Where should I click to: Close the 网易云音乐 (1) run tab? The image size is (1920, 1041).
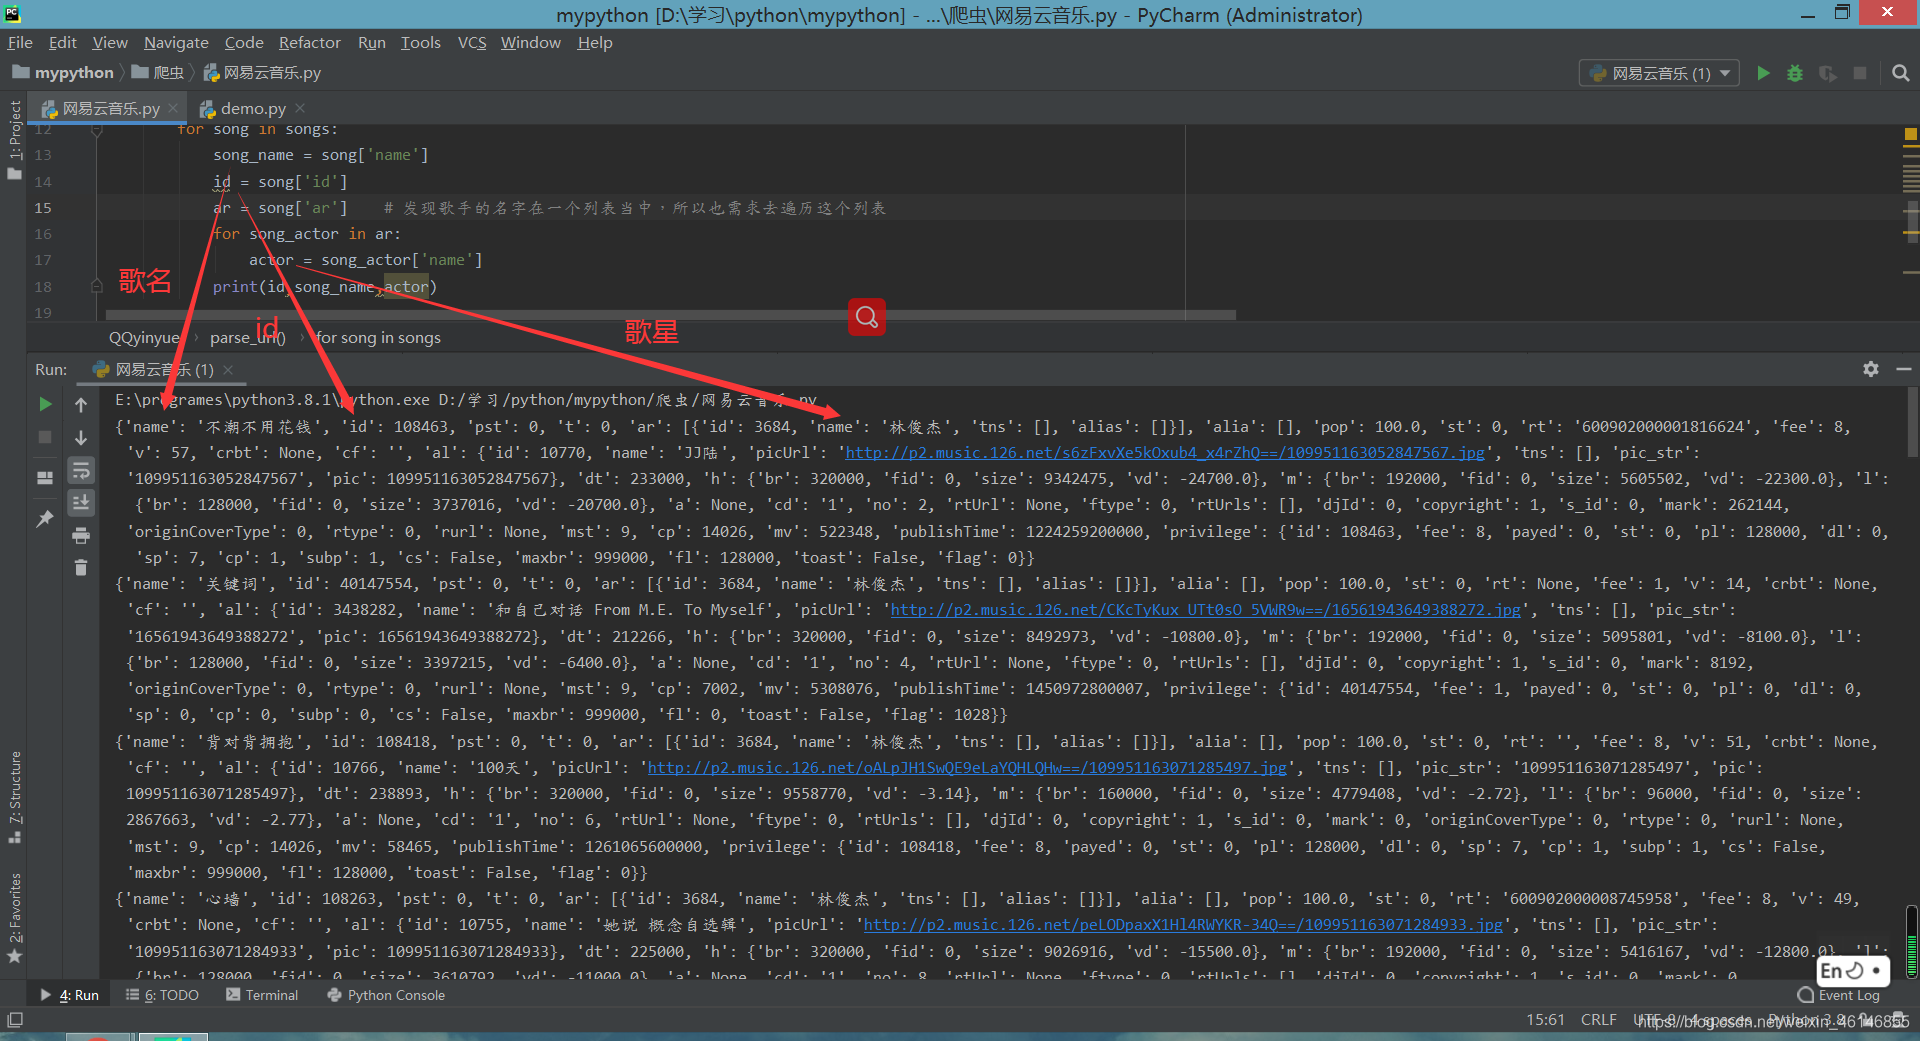click(228, 370)
